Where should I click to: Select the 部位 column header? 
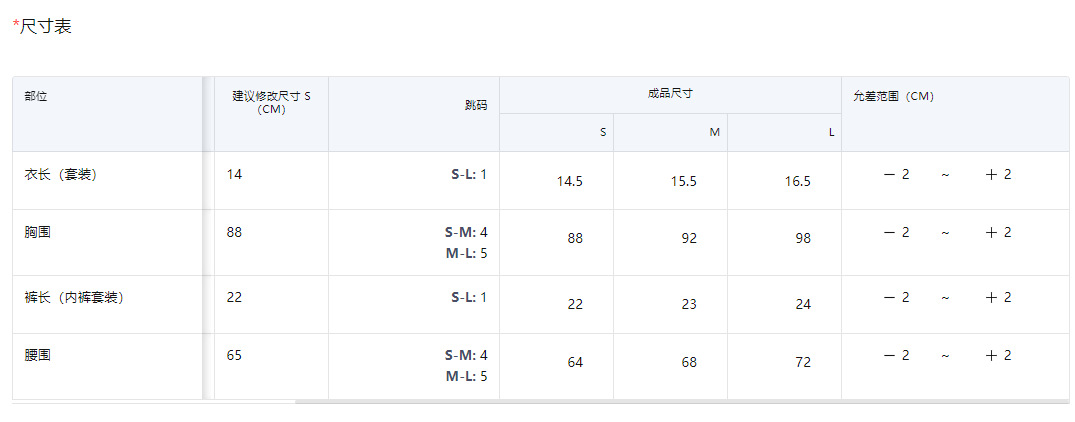tap(36, 96)
